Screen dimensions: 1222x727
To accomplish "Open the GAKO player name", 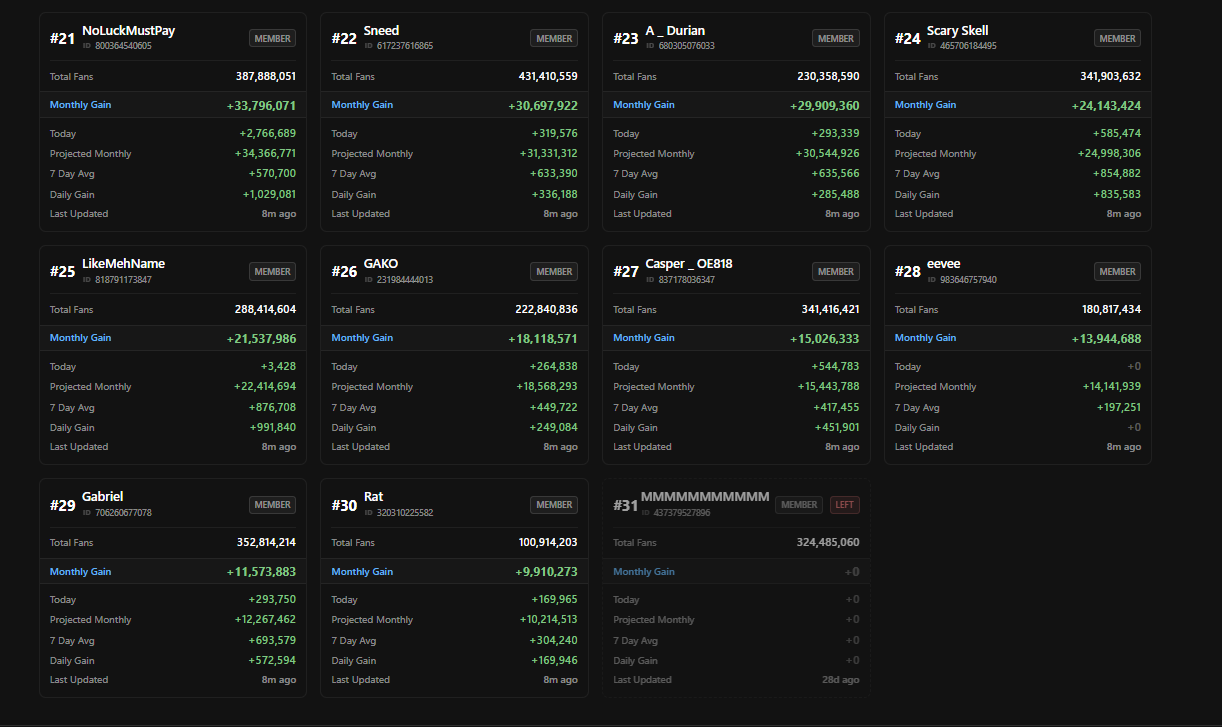I will (381, 264).
